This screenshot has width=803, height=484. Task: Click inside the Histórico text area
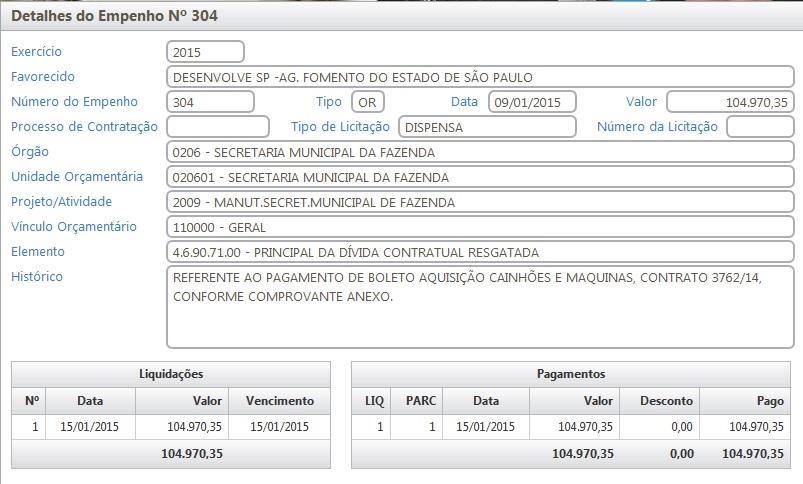(x=480, y=307)
